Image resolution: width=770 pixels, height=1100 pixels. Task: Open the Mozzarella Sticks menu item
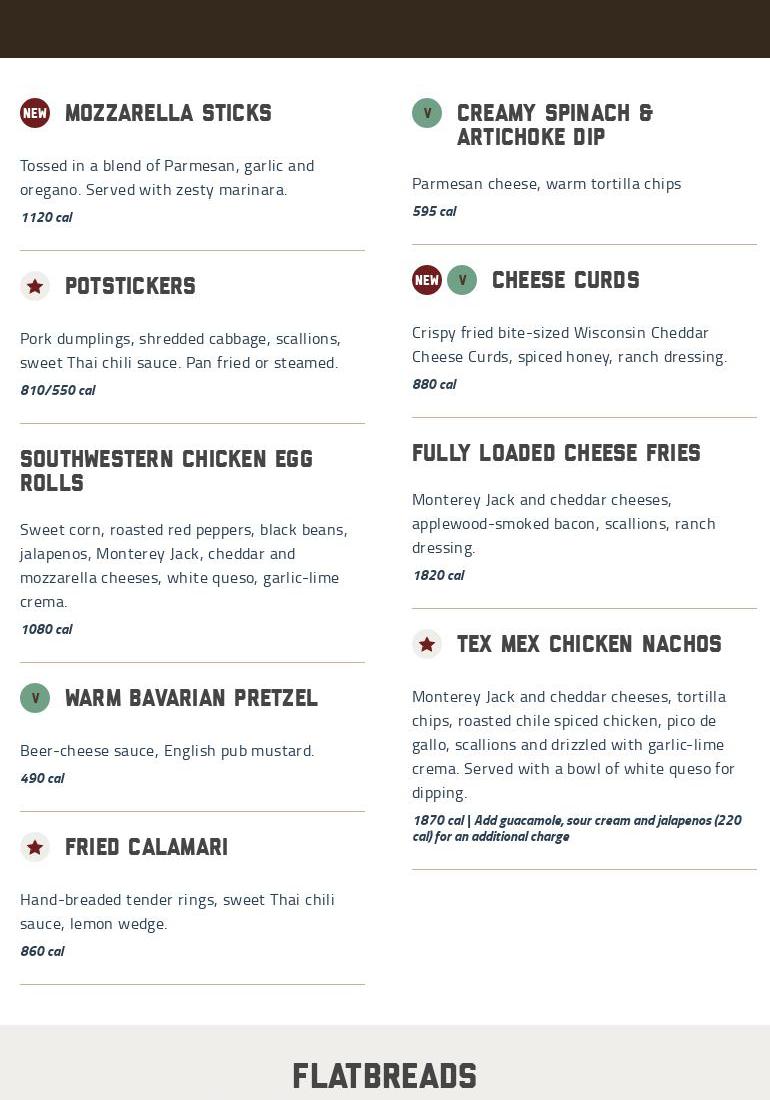pyautogui.click(x=168, y=113)
